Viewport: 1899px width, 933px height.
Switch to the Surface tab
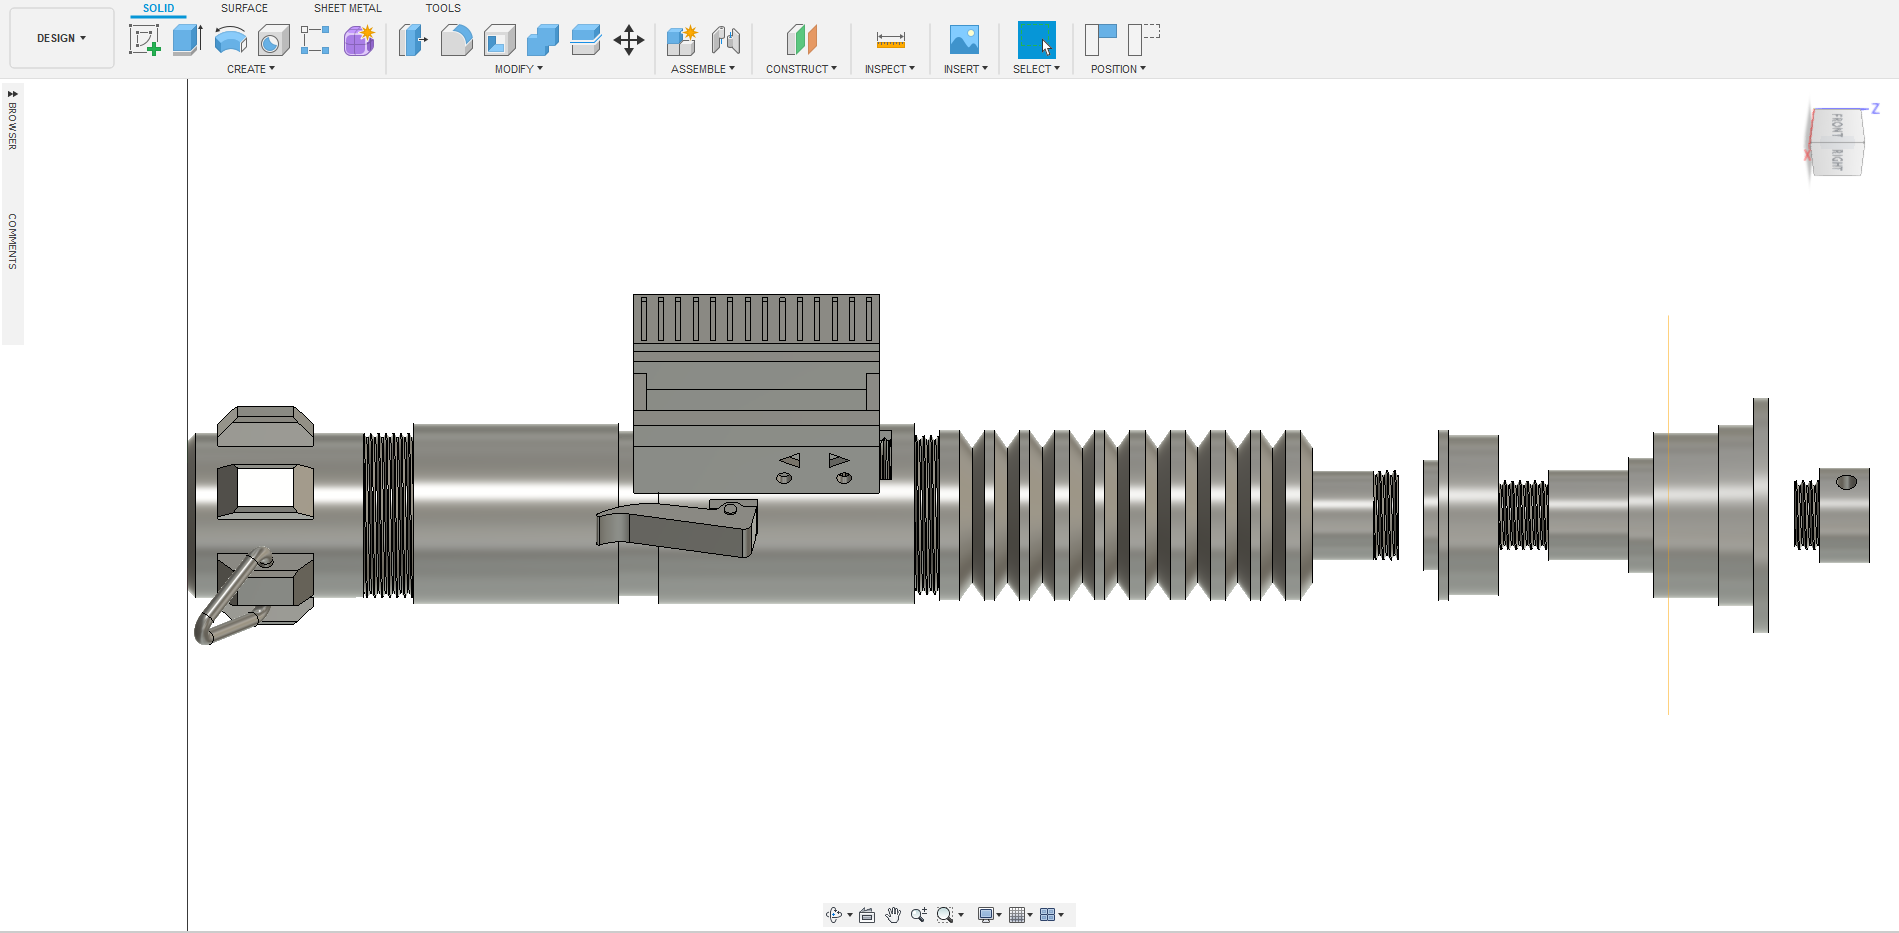coord(244,8)
